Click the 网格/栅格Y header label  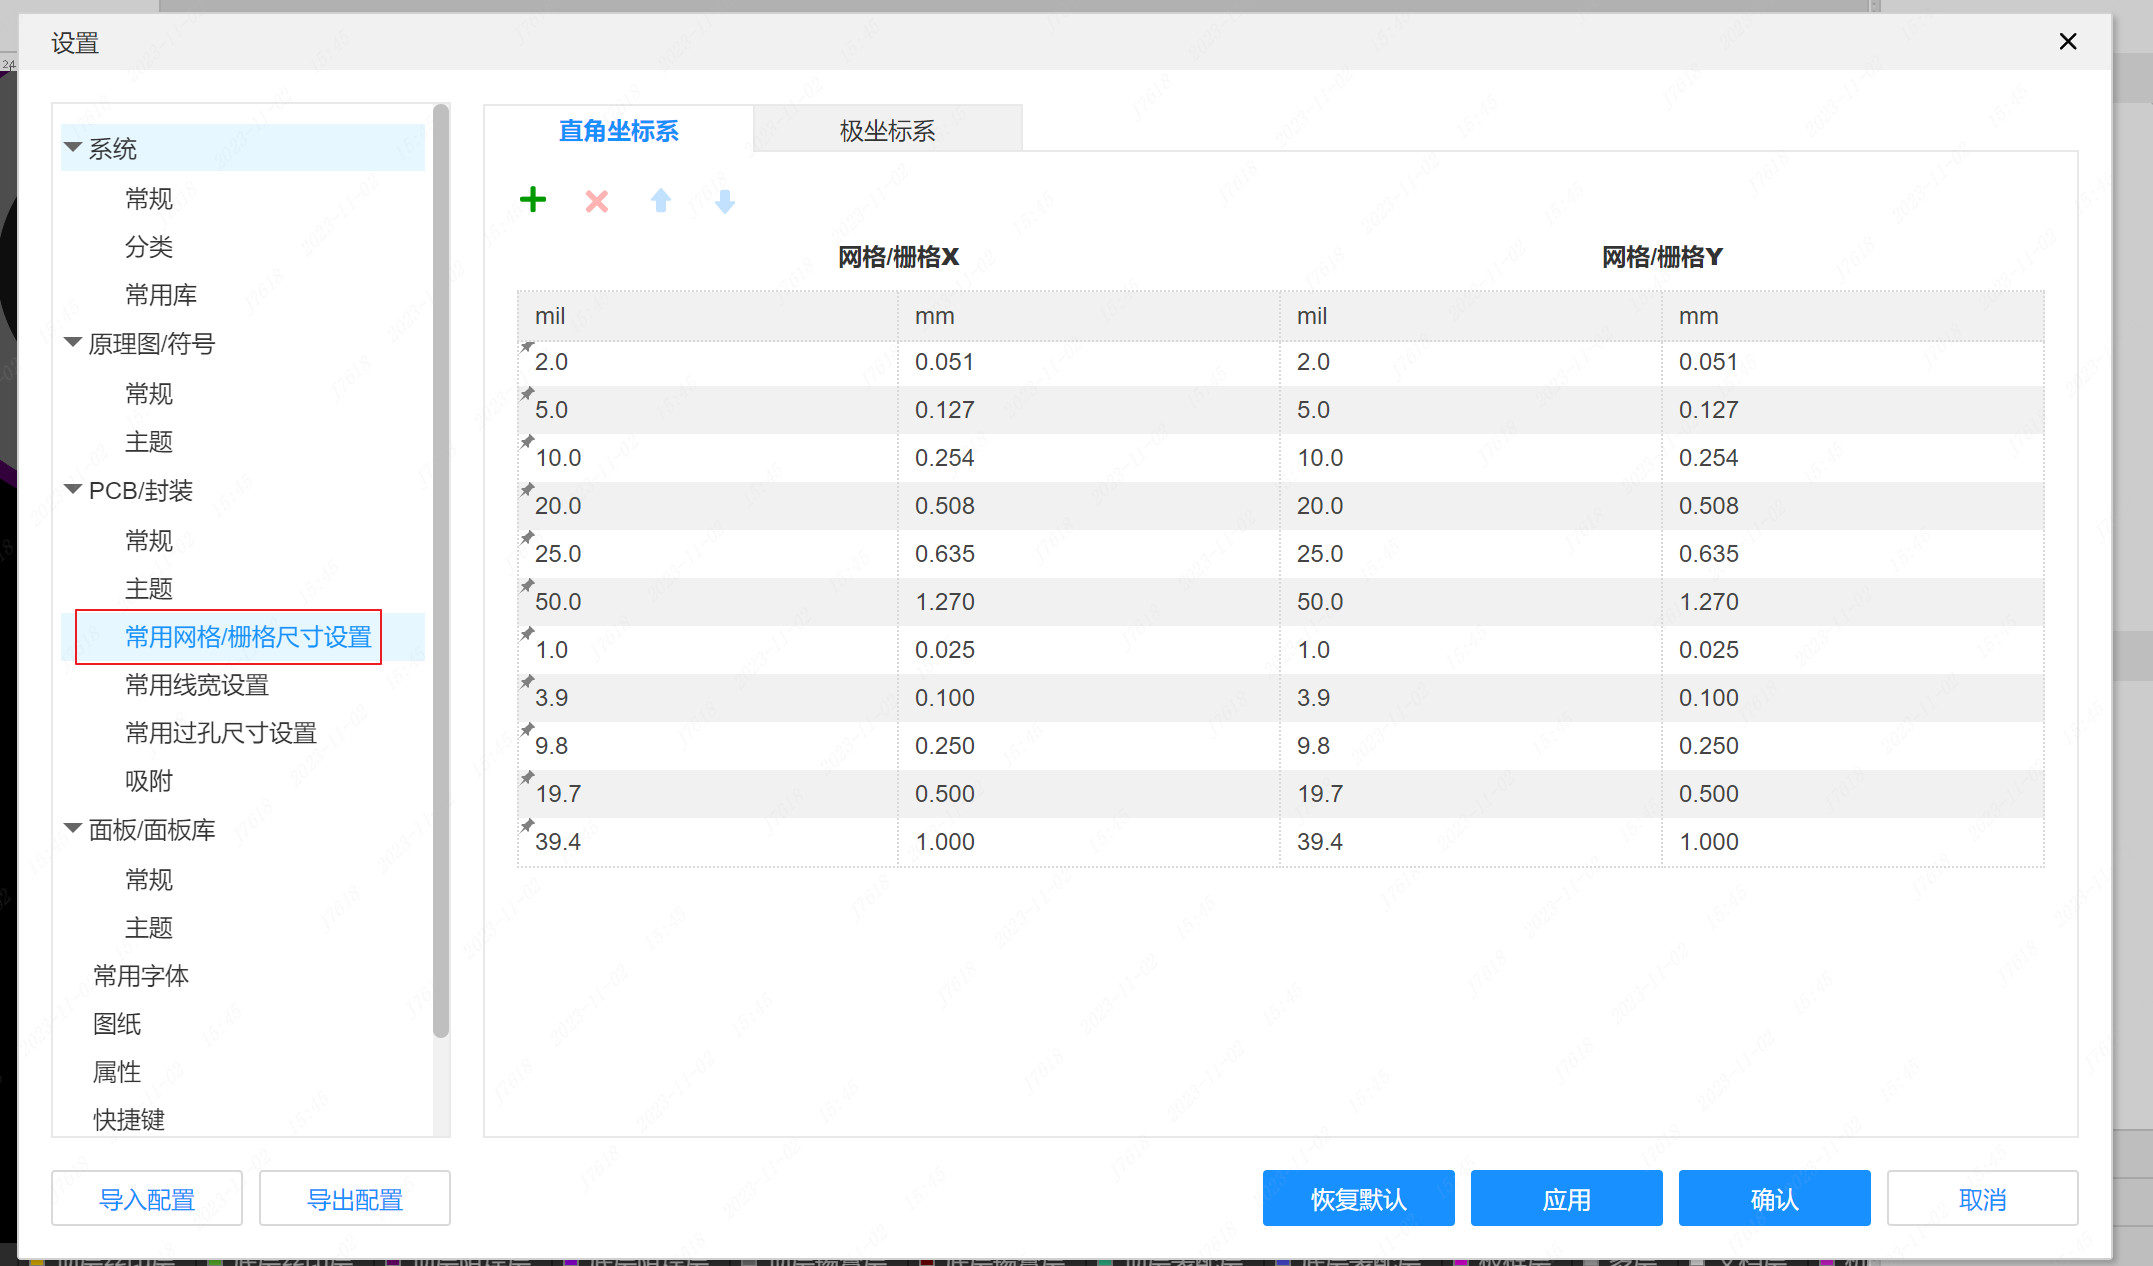1662,257
